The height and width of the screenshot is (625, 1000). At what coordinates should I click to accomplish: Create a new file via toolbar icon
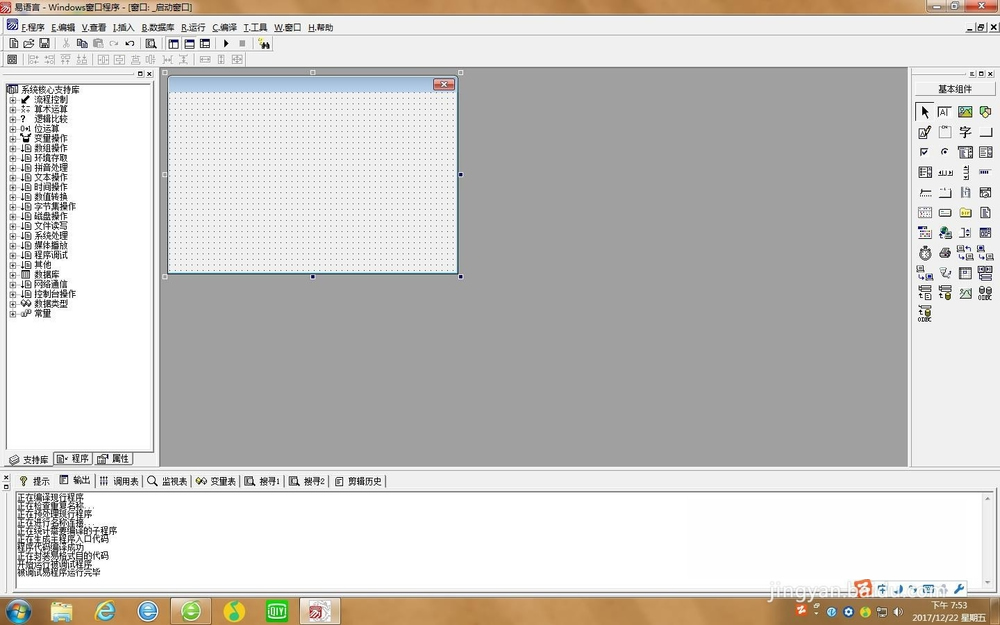[13, 43]
